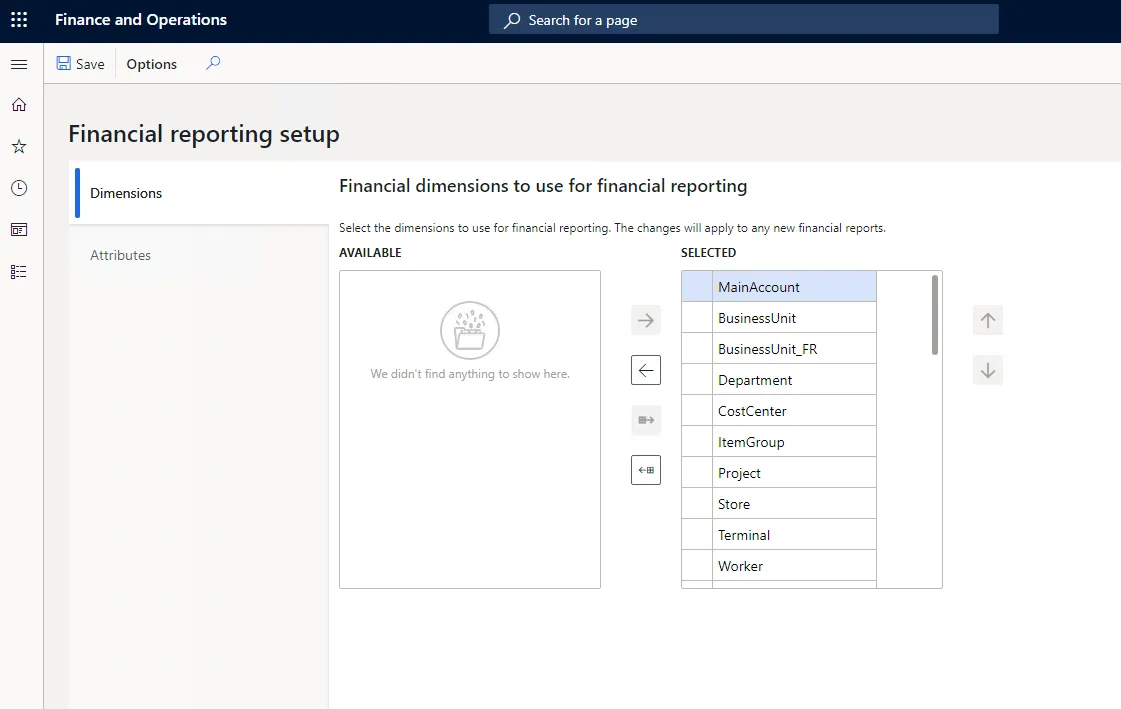Open the Options menu
The height and width of the screenshot is (709, 1121).
pos(151,63)
